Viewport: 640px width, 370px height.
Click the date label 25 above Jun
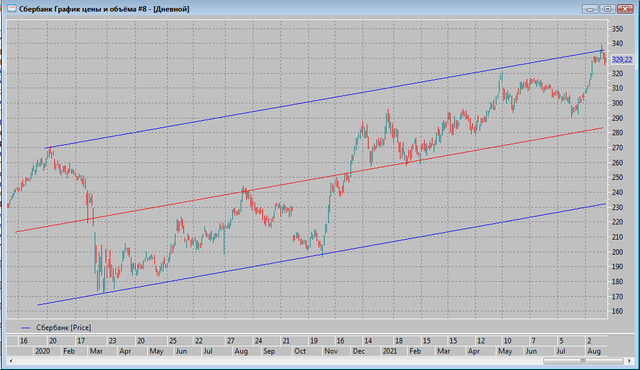point(173,341)
